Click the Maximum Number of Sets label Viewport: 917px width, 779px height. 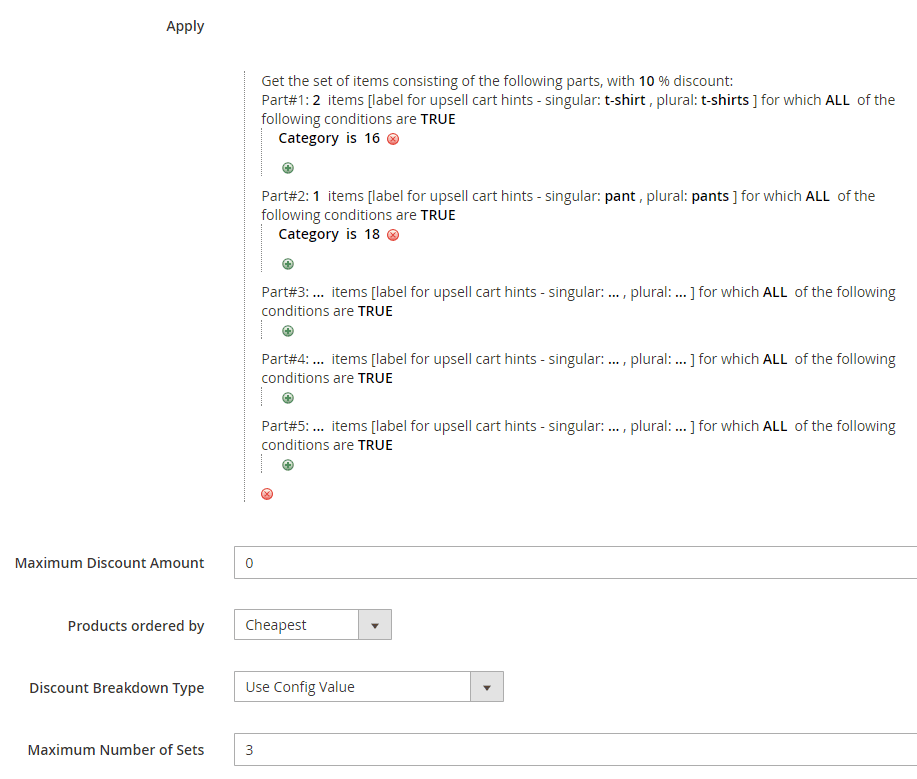click(116, 750)
